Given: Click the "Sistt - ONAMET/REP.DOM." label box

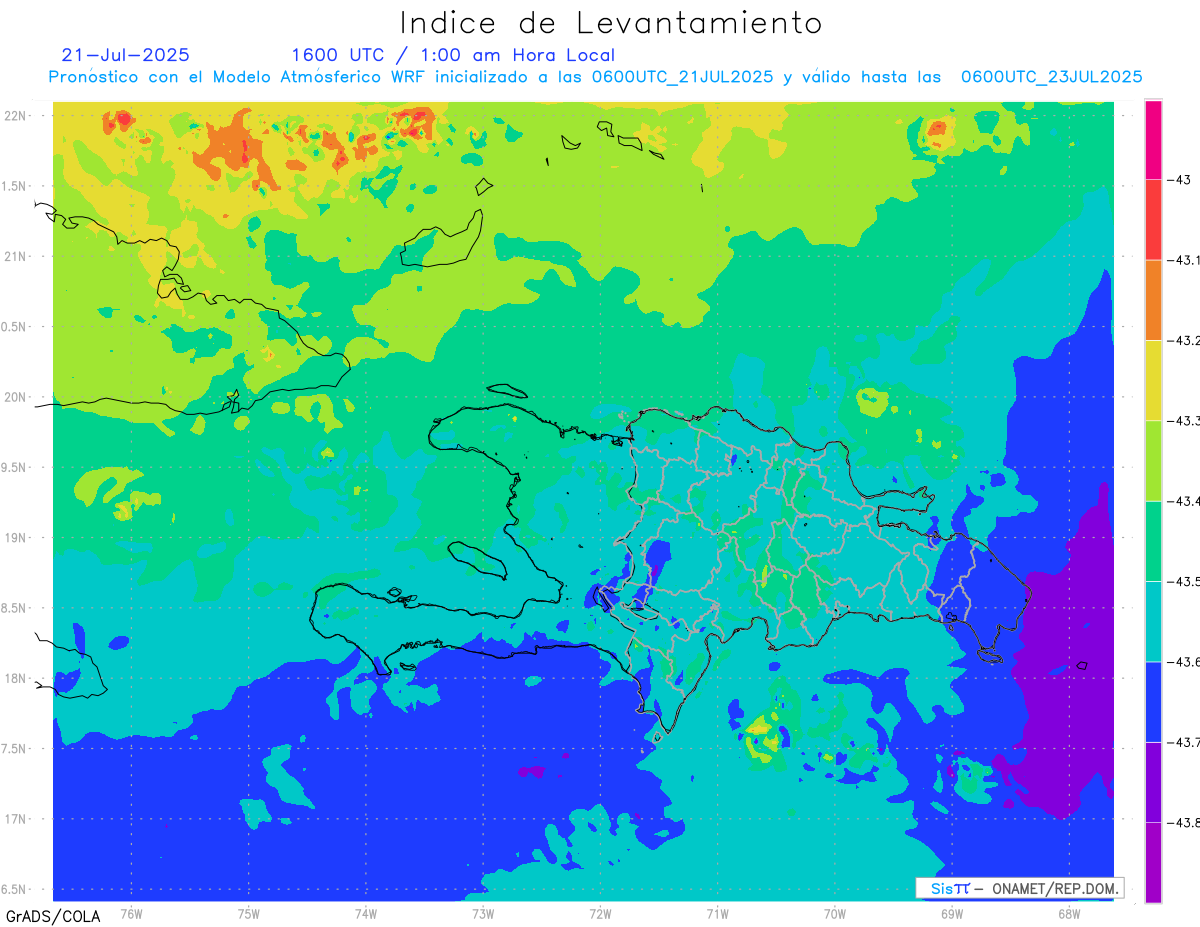Looking at the screenshot, I should tap(1020, 888).
